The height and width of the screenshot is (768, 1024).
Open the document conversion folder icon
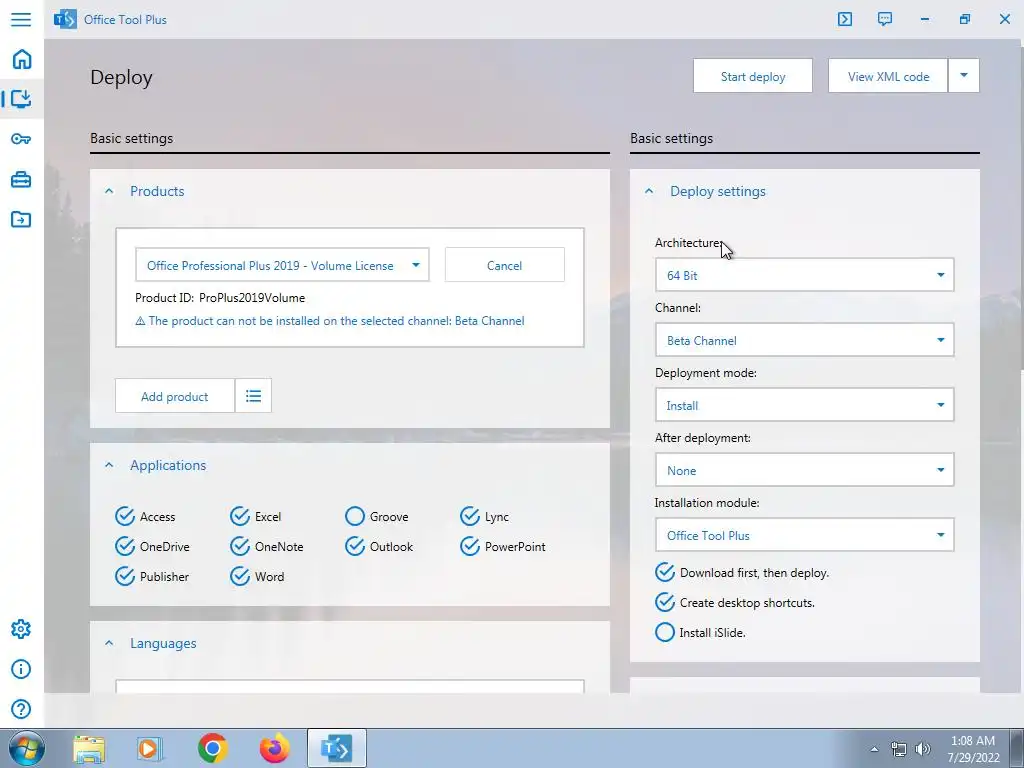point(21,219)
